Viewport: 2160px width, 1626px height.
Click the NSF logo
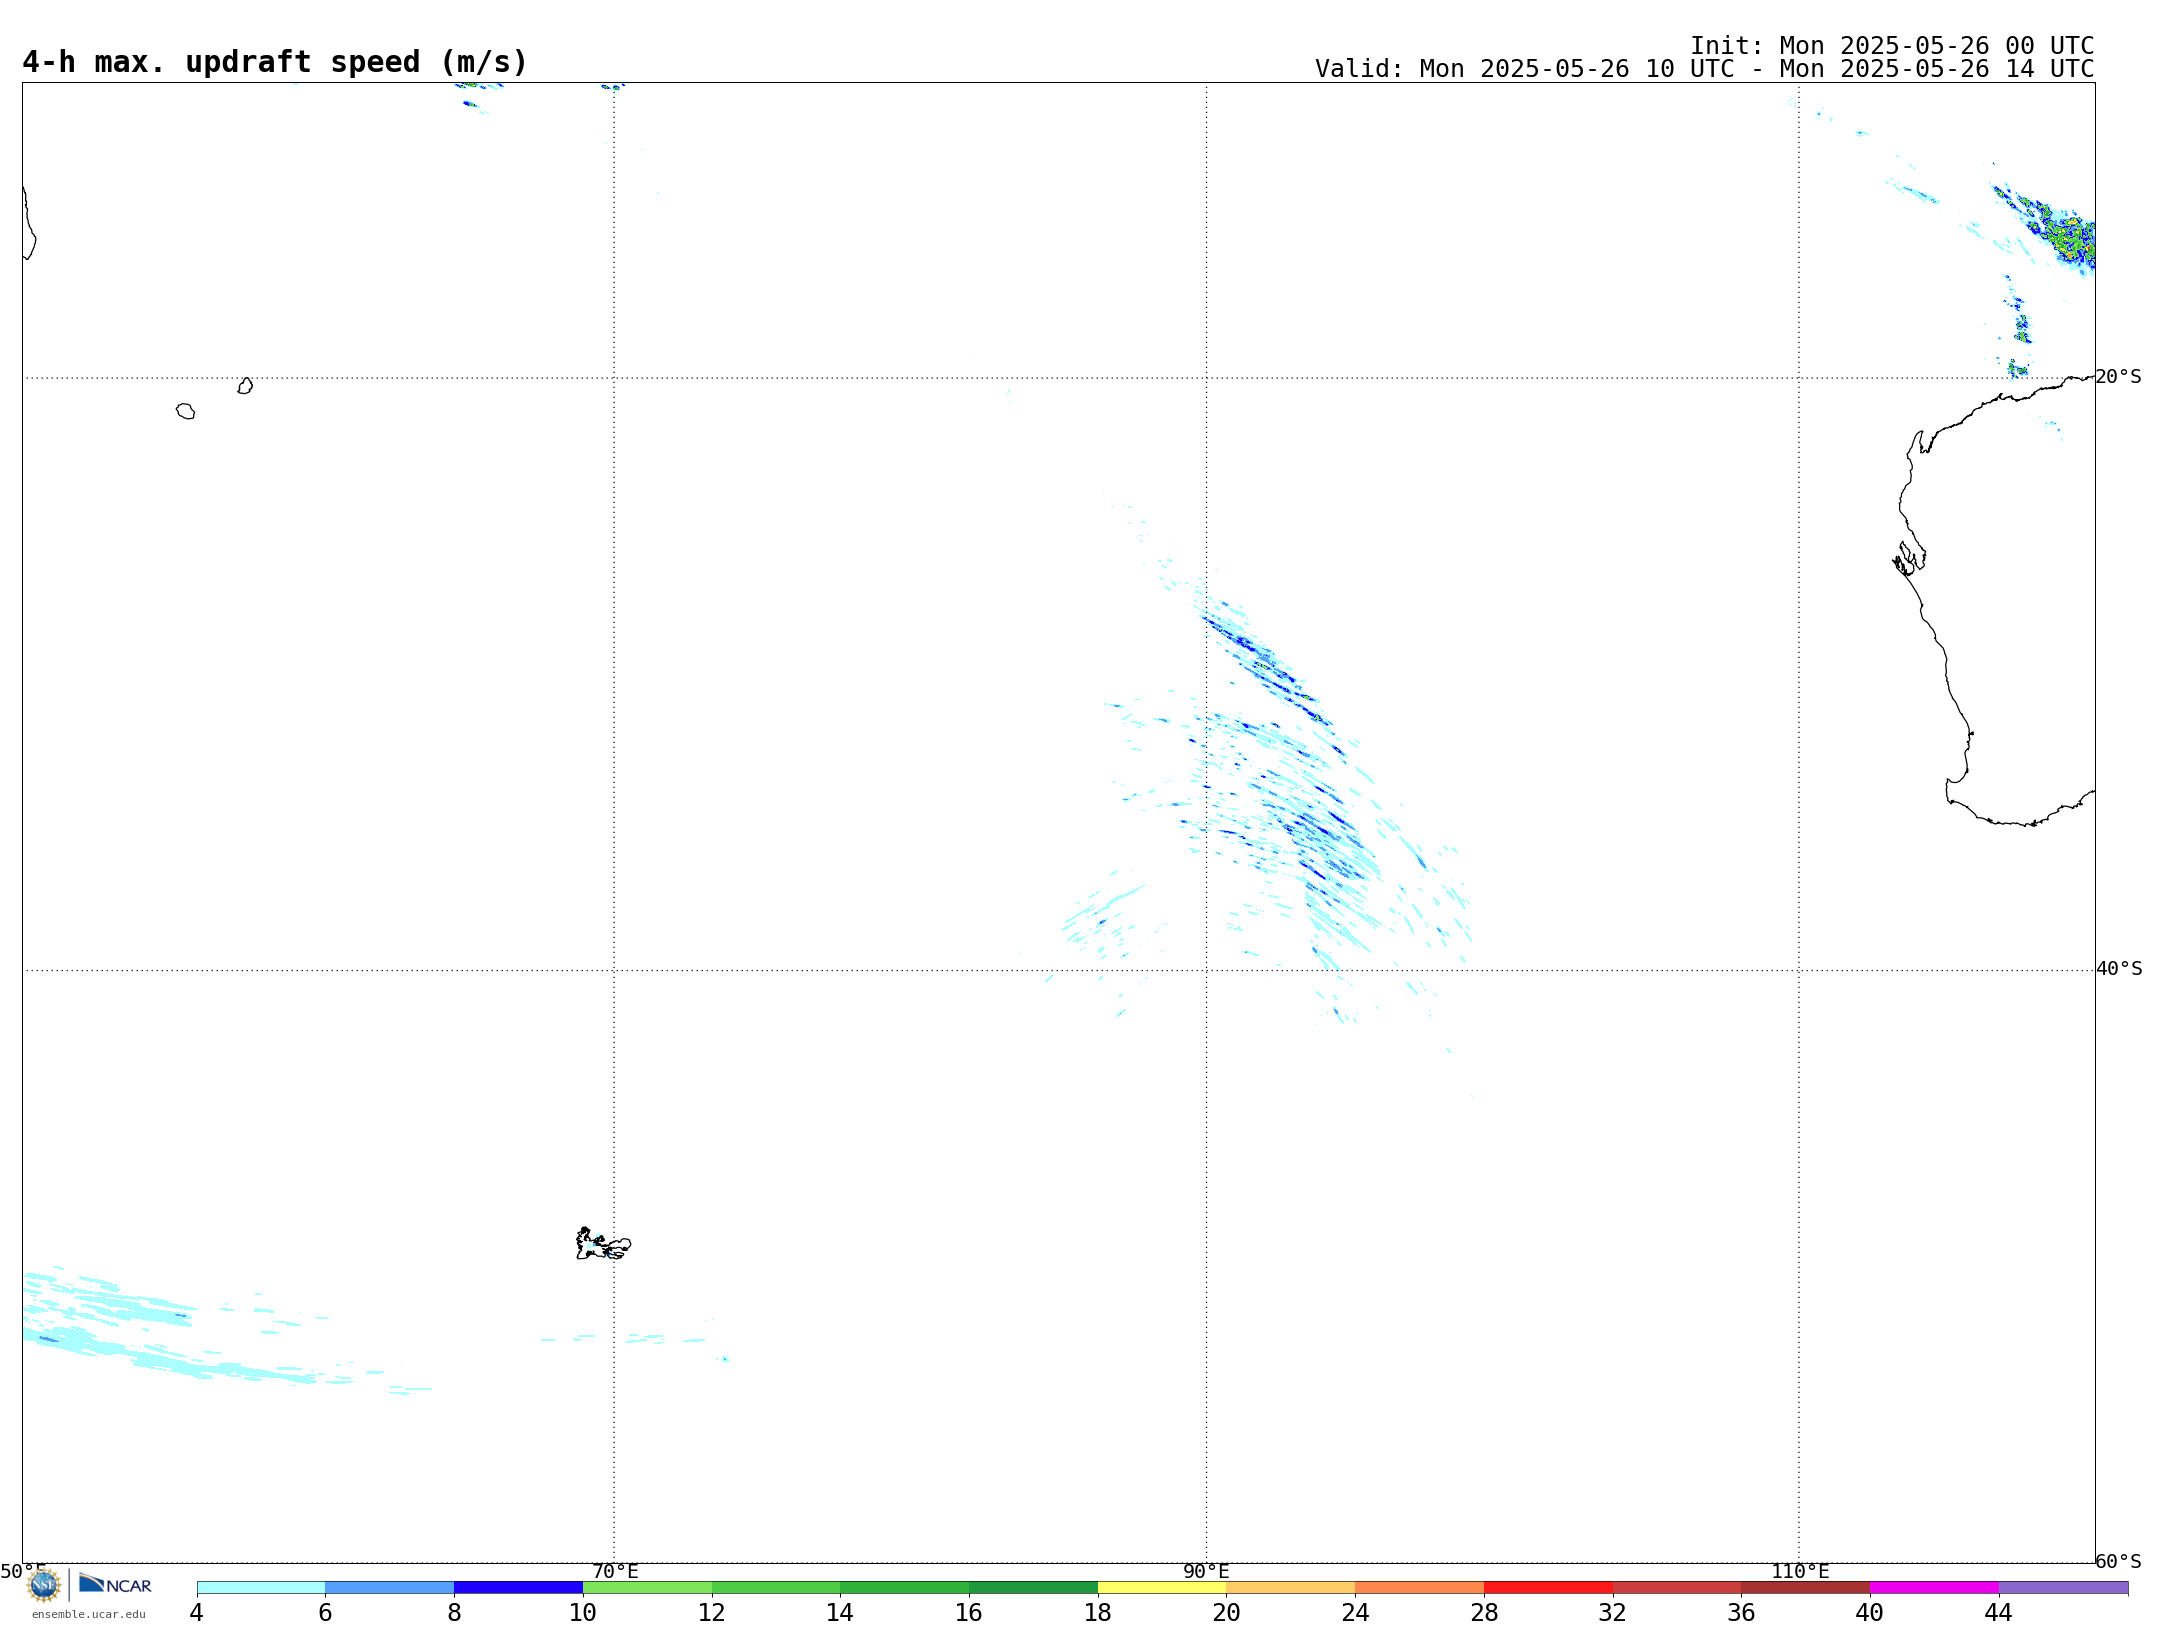click(44, 1585)
